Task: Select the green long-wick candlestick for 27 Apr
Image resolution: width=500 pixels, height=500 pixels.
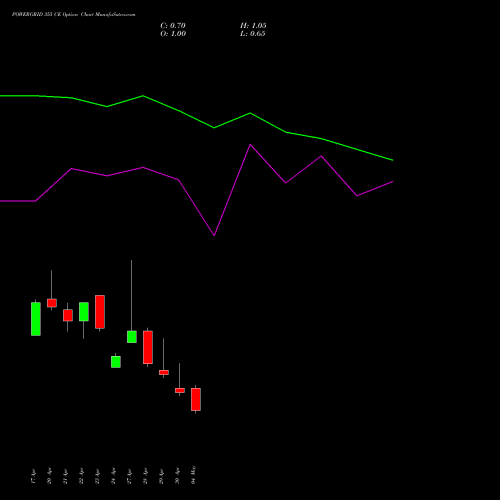Action: coord(132,337)
